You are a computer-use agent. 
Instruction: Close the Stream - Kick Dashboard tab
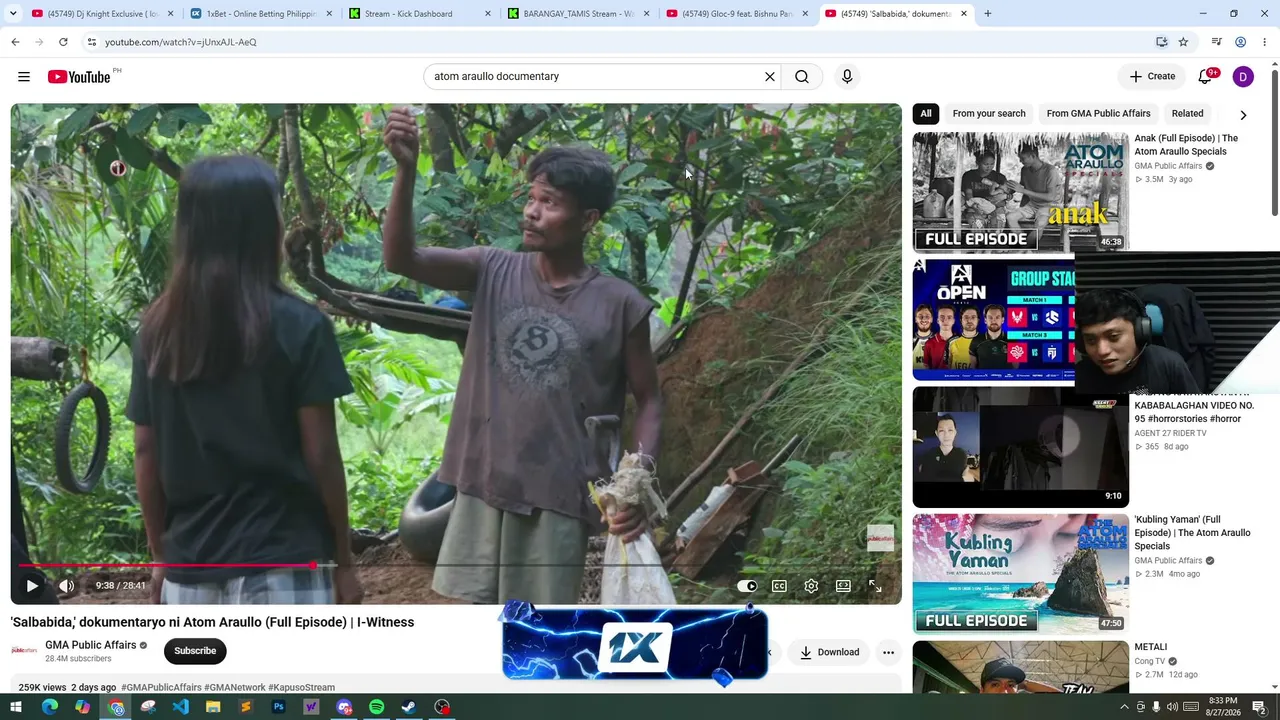click(488, 14)
